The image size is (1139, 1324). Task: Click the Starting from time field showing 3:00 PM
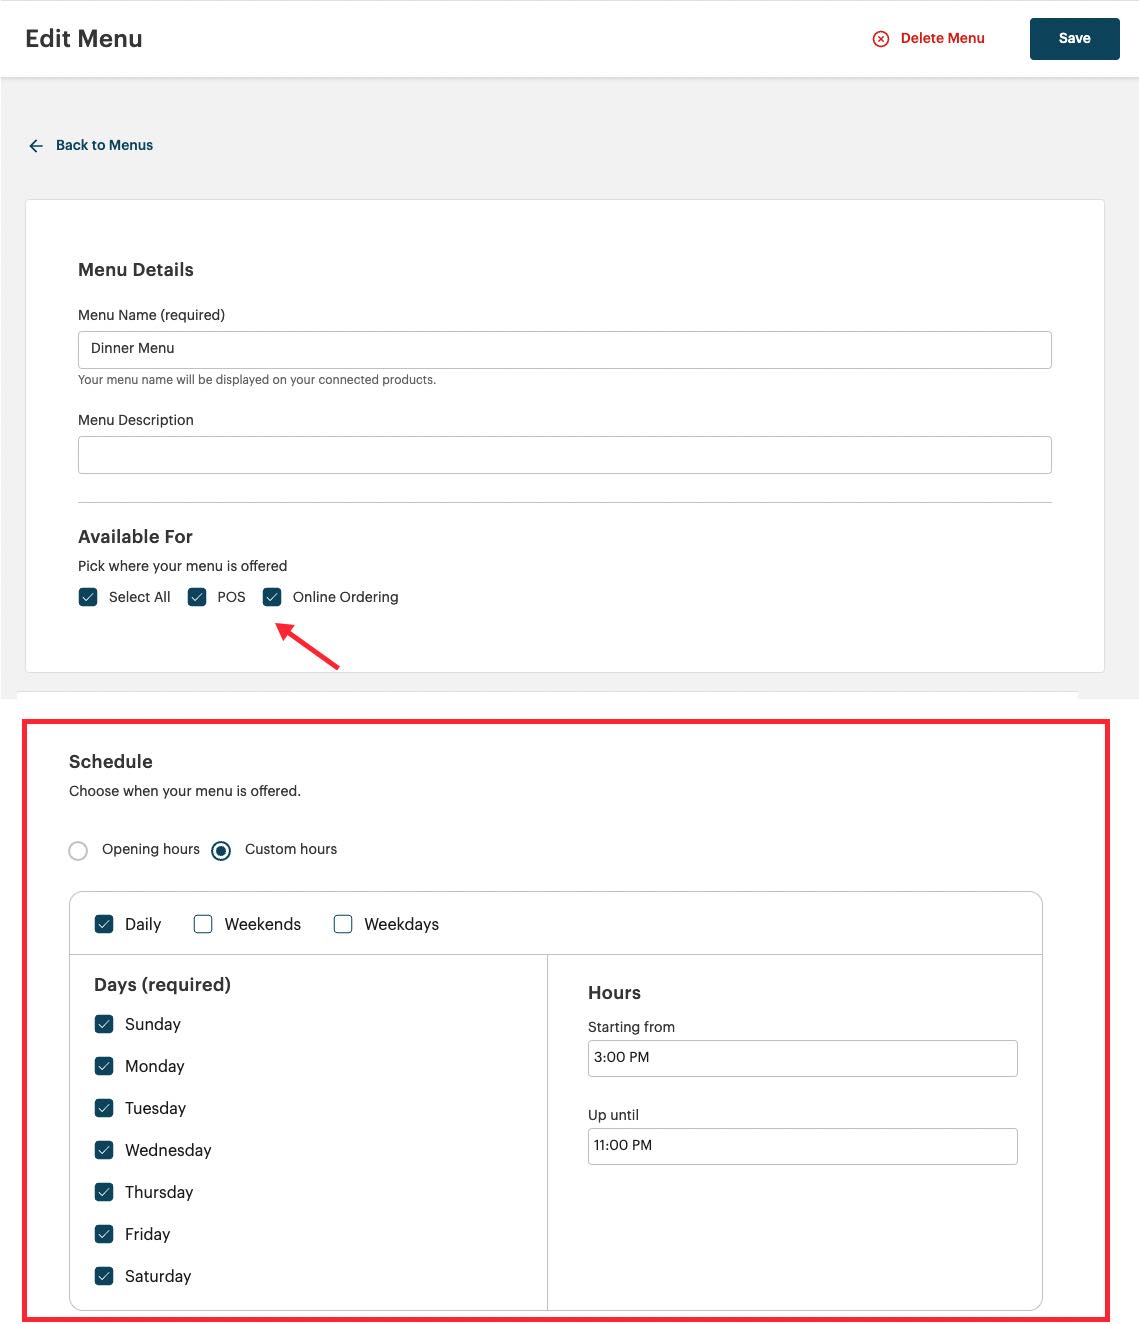[x=802, y=1057]
